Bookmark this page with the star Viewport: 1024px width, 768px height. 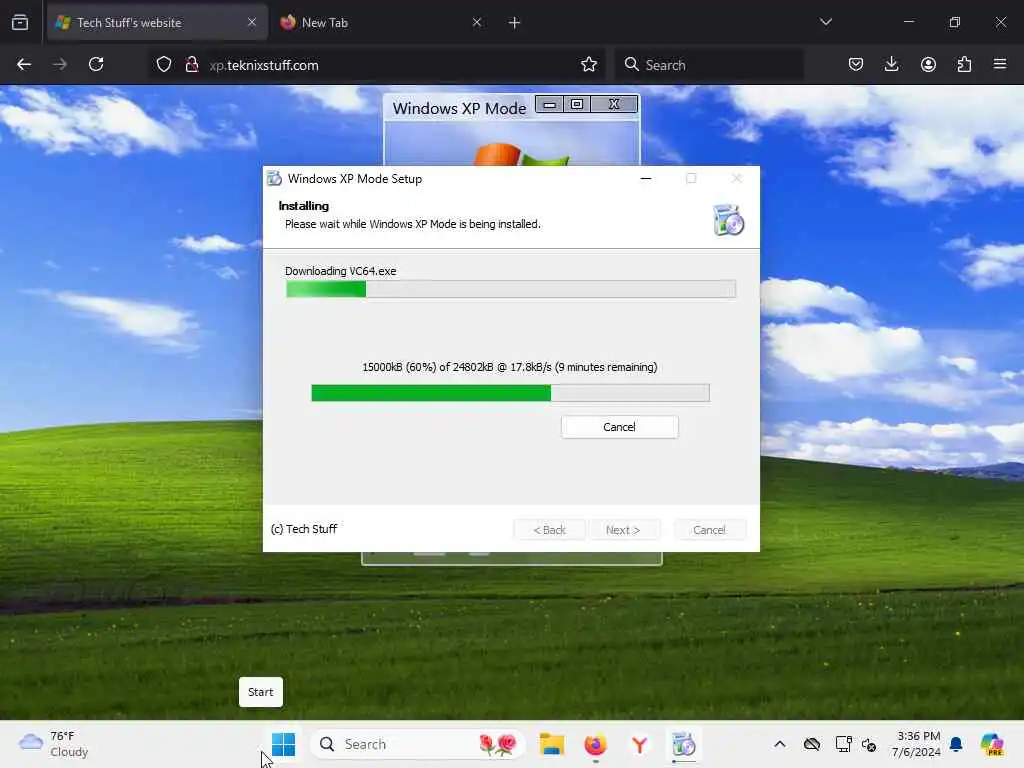pos(588,65)
